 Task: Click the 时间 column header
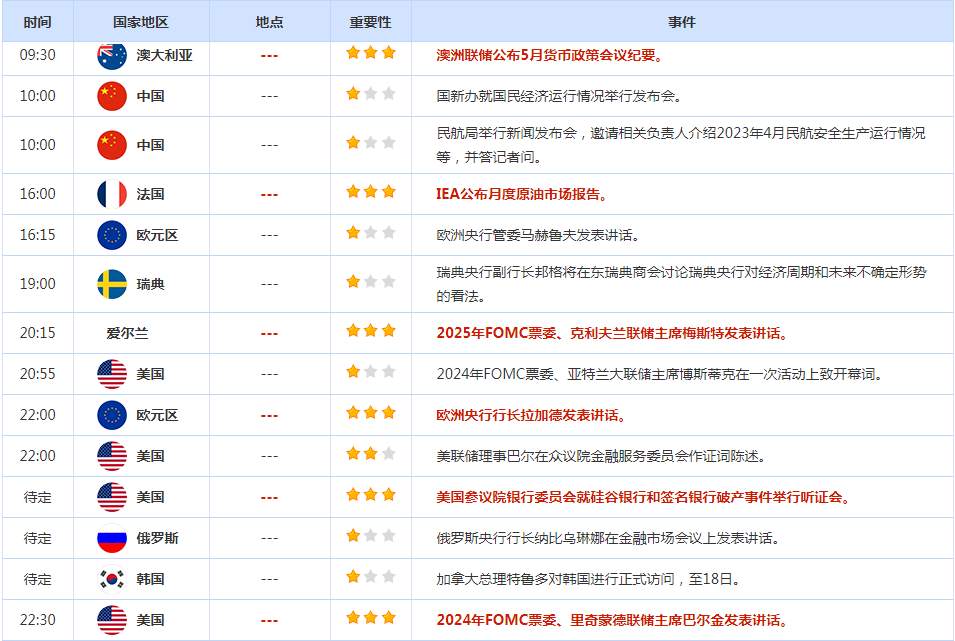37,22
